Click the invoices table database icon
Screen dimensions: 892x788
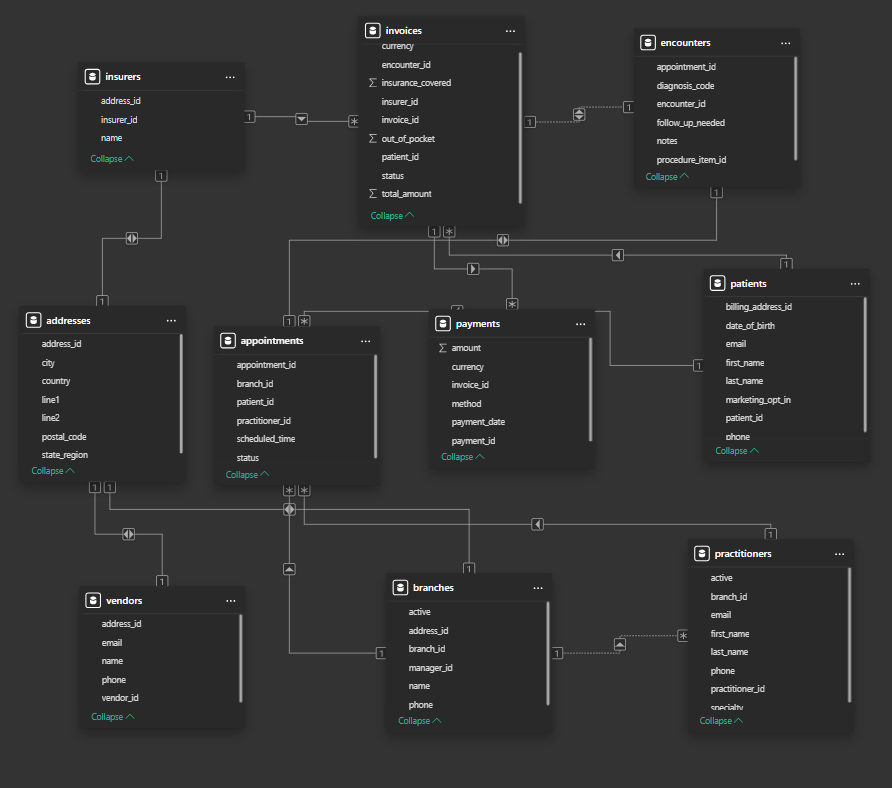pyautogui.click(x=372, y=31)
